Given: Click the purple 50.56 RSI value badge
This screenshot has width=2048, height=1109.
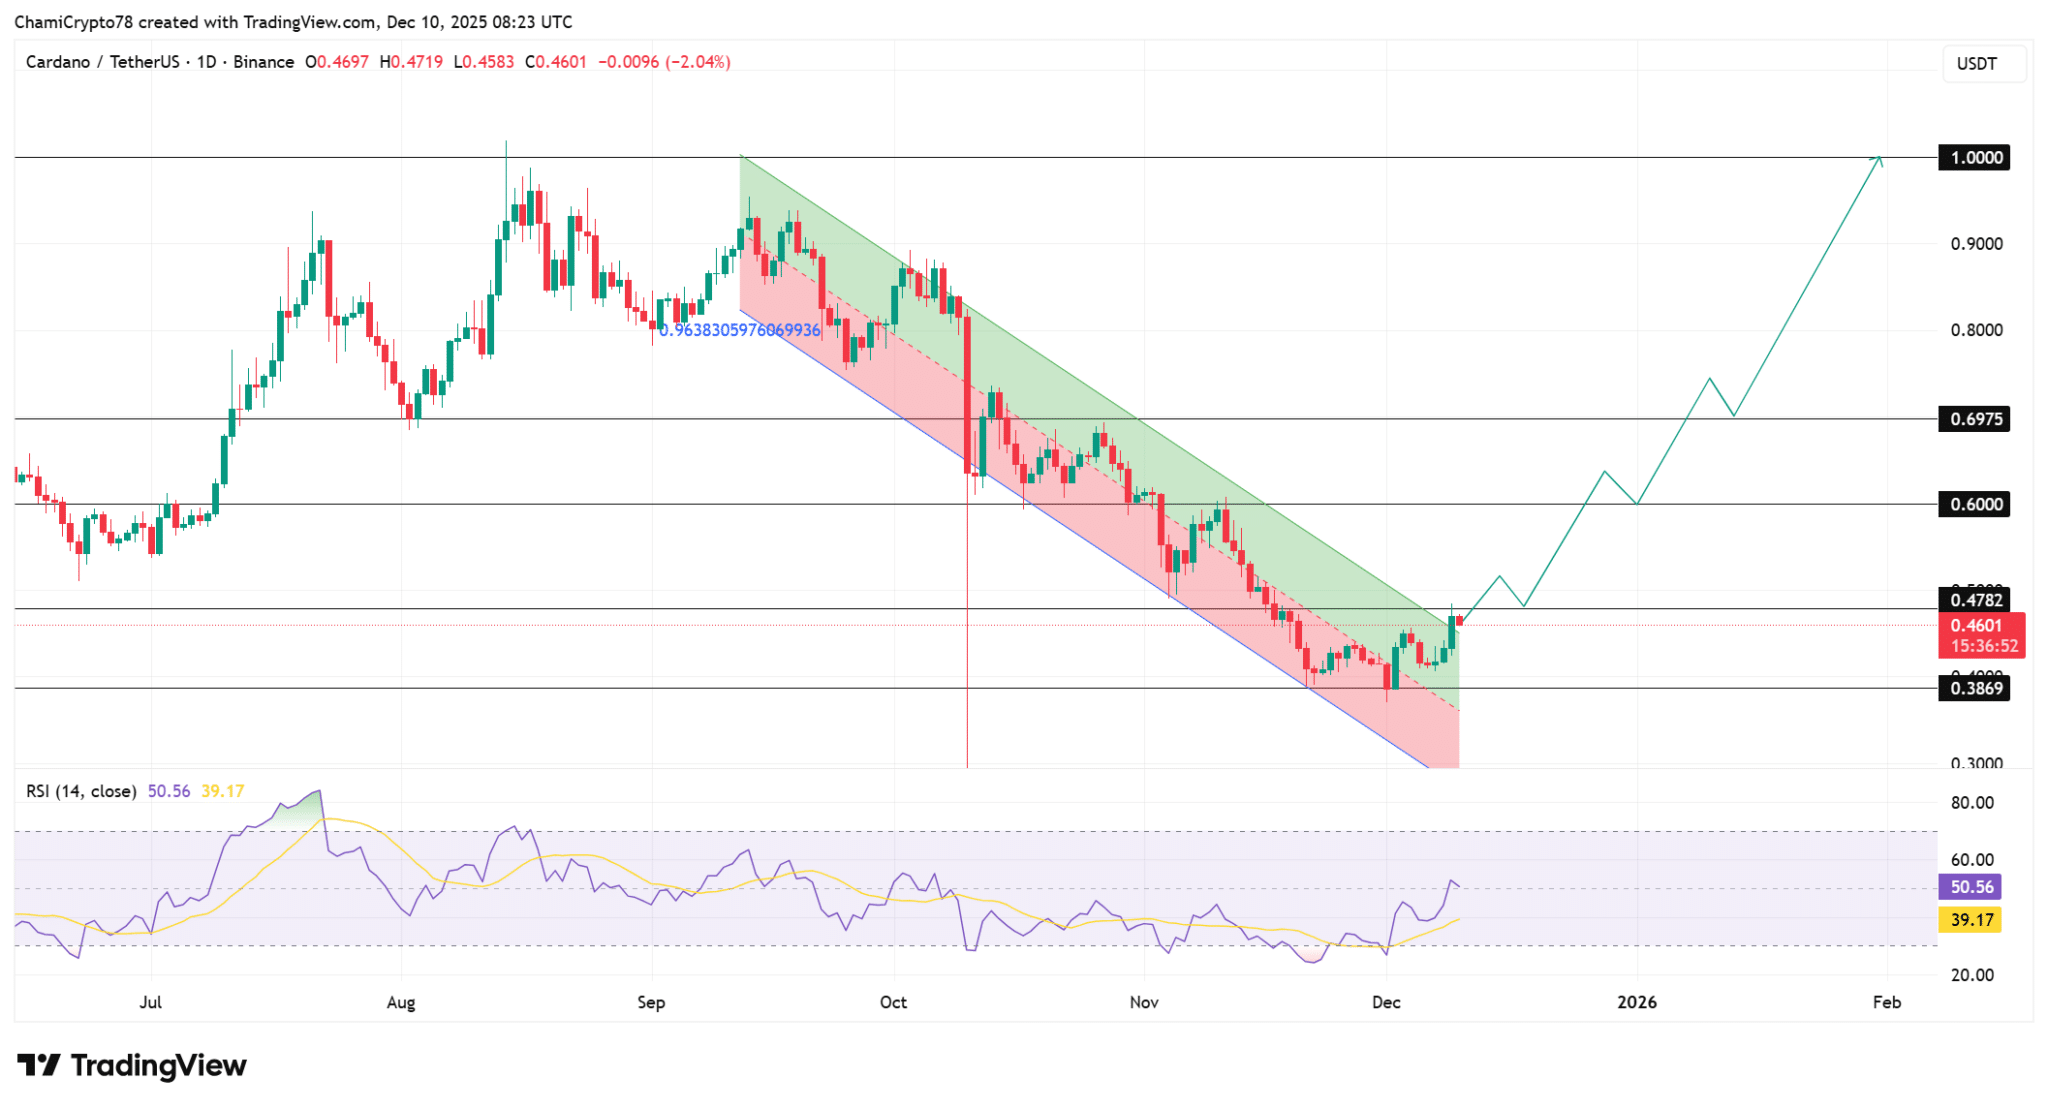Looking at the screenshot, I should [1968, 886].
